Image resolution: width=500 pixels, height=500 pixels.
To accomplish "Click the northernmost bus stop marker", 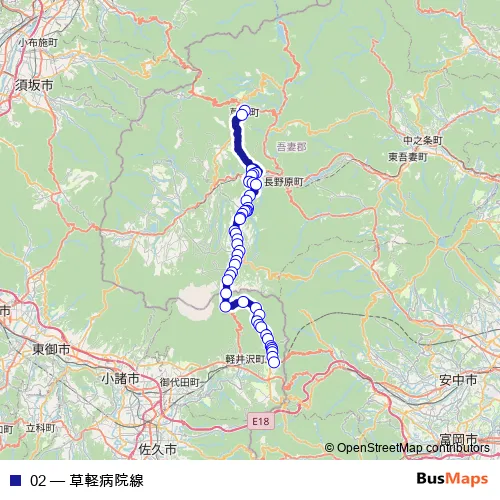I will tap(245, 110).
